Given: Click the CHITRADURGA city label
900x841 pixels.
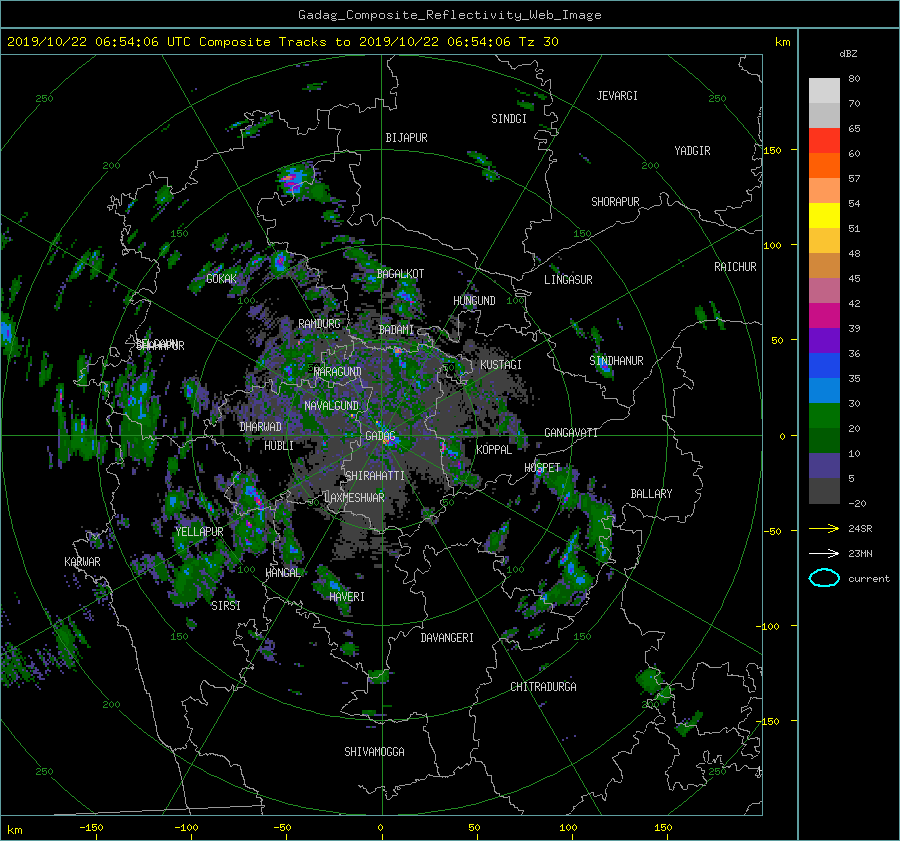Looking at the screenshot, I should click(x=543, y=687).
